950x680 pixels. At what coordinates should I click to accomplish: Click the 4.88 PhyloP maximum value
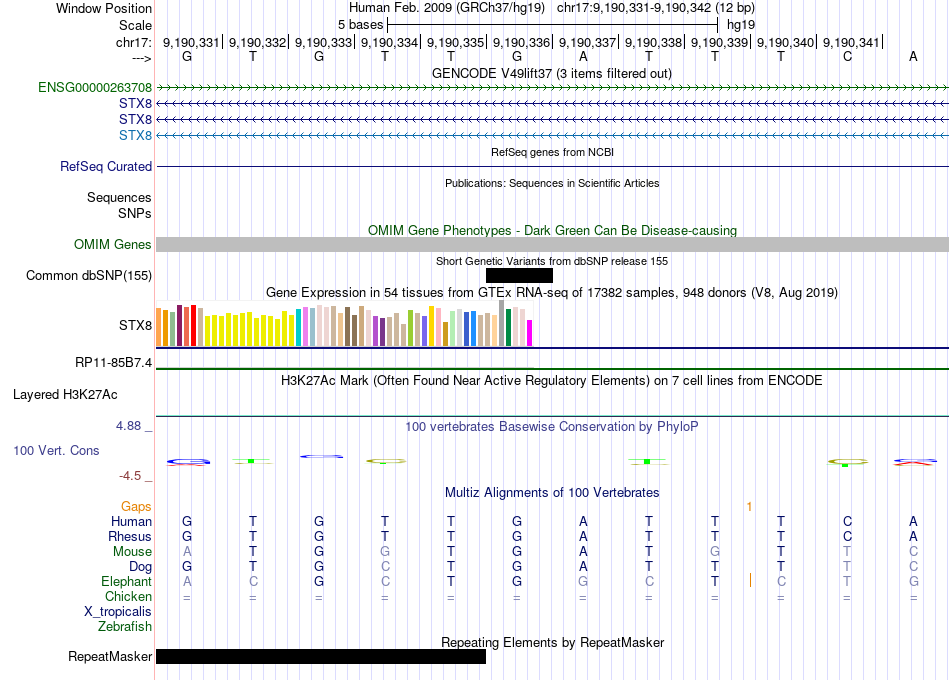click(129, 426)
